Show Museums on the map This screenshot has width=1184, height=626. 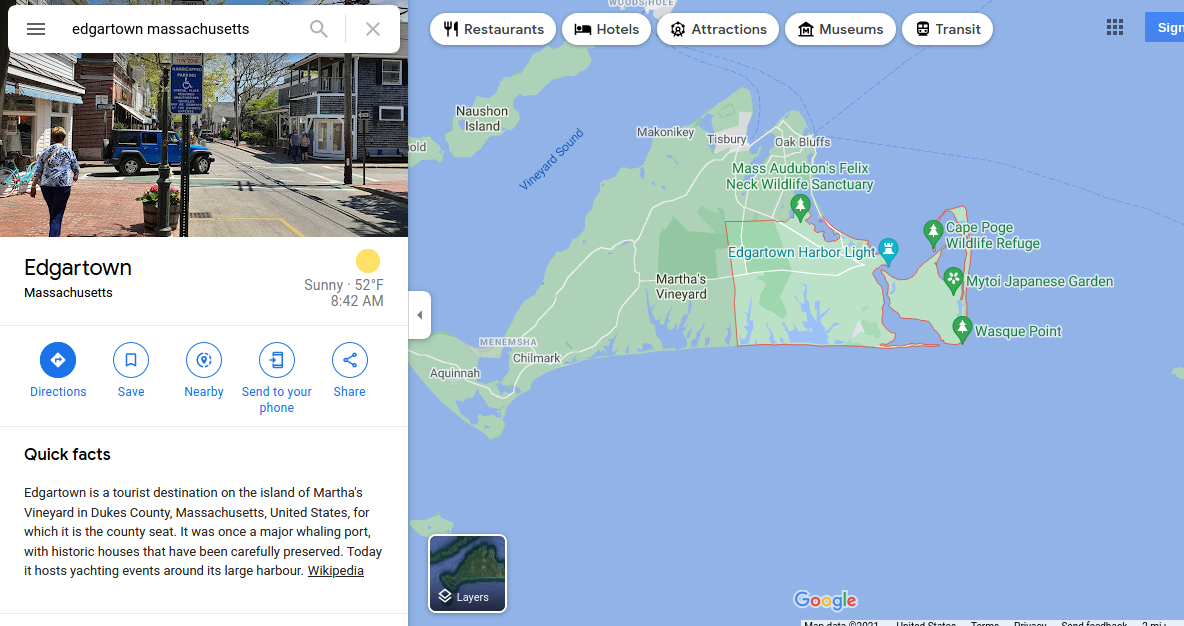click(840, 29)
